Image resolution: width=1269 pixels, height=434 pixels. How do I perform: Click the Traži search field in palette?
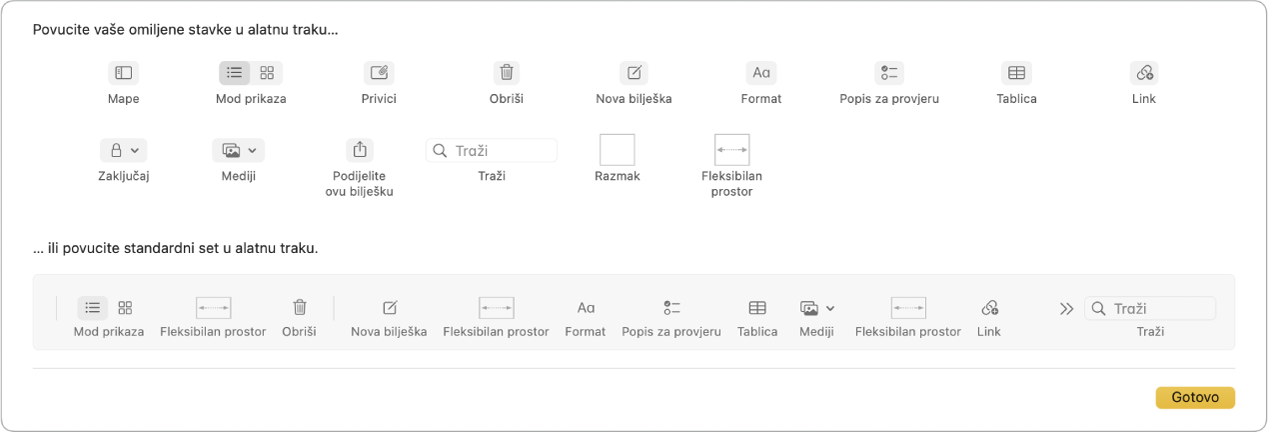pyautogui.click(x=492, y=150)
